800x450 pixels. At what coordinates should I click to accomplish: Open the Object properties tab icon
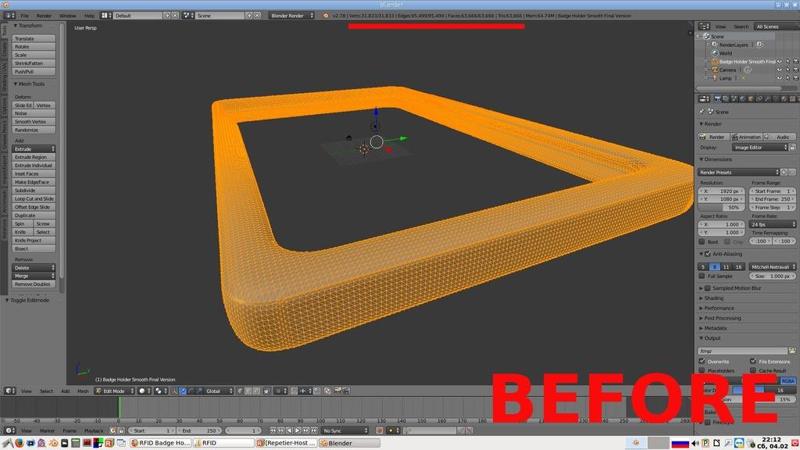tap(751, 98)
